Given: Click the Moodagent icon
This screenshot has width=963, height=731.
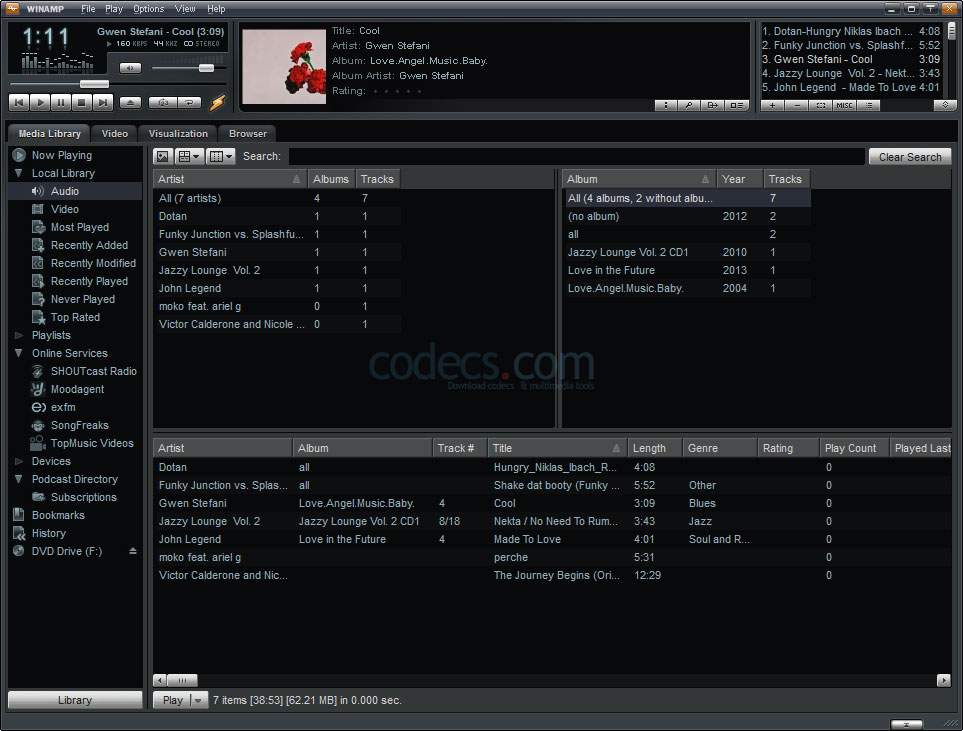Looking at the screenshot, I should (x=38, y=389).
